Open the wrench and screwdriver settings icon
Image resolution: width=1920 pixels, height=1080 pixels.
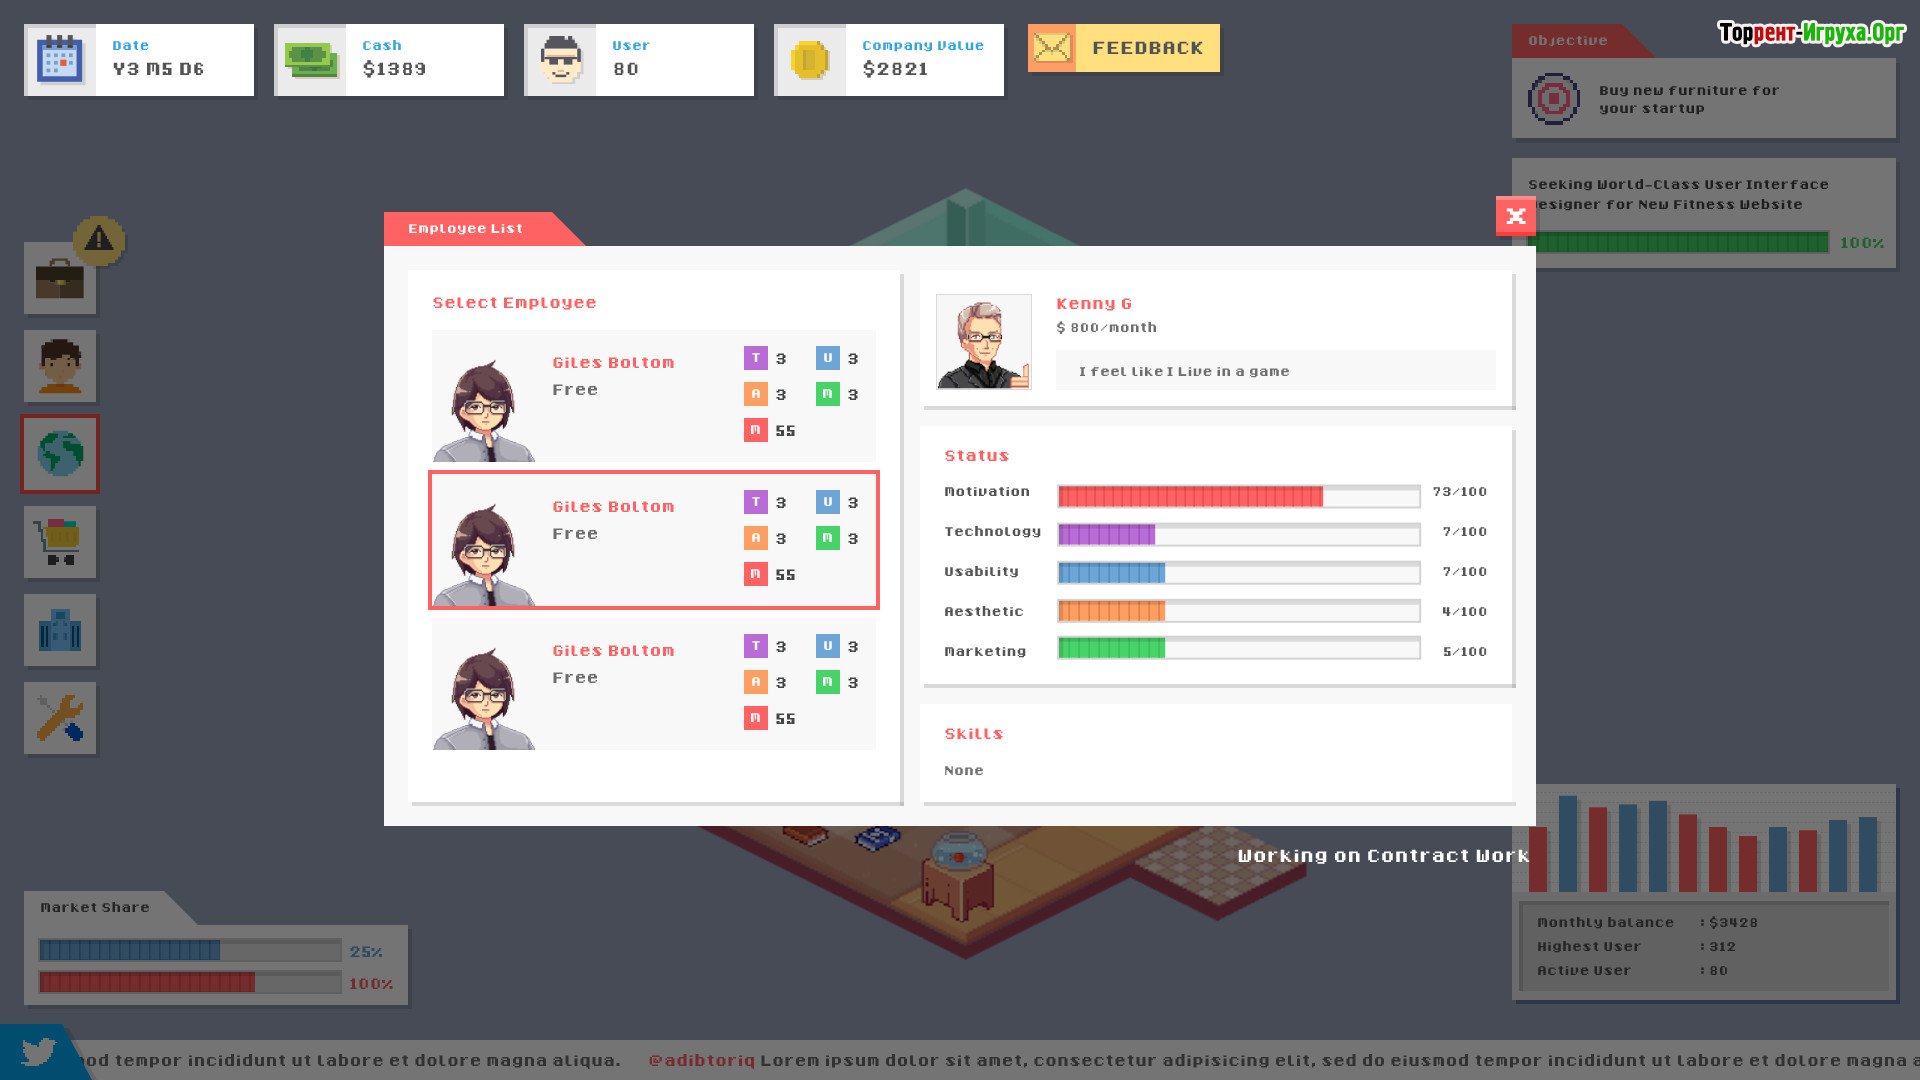tap(60, 718)
